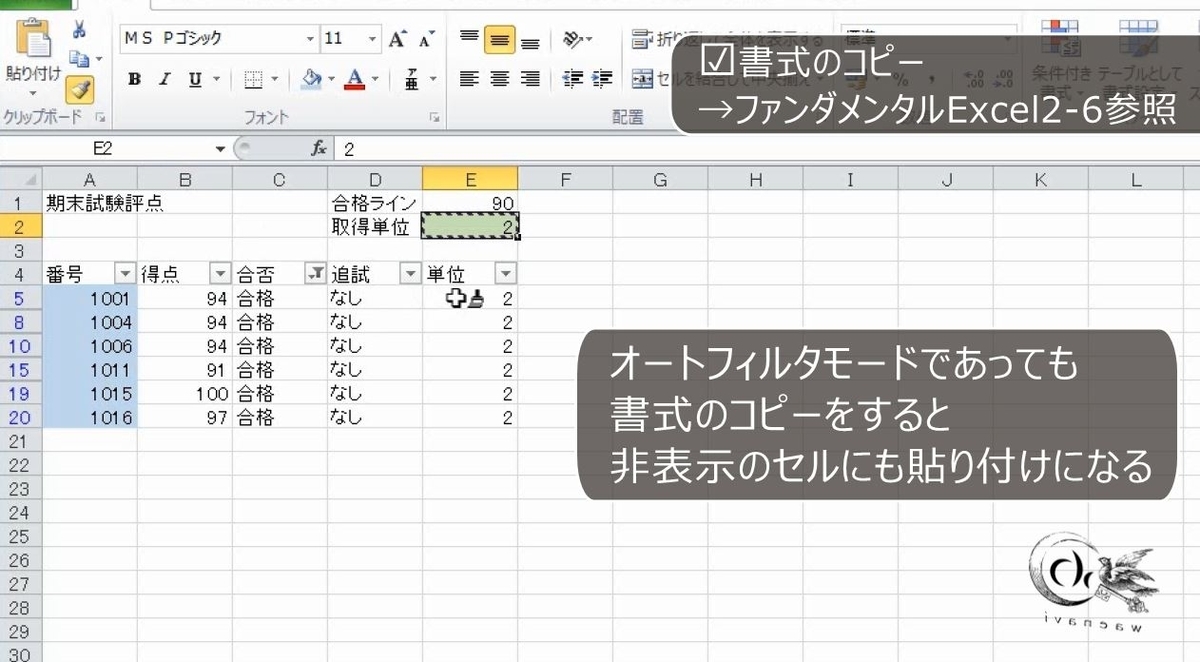Align text left
Screen dimensions: 1200x662
[x=469, y=79]
